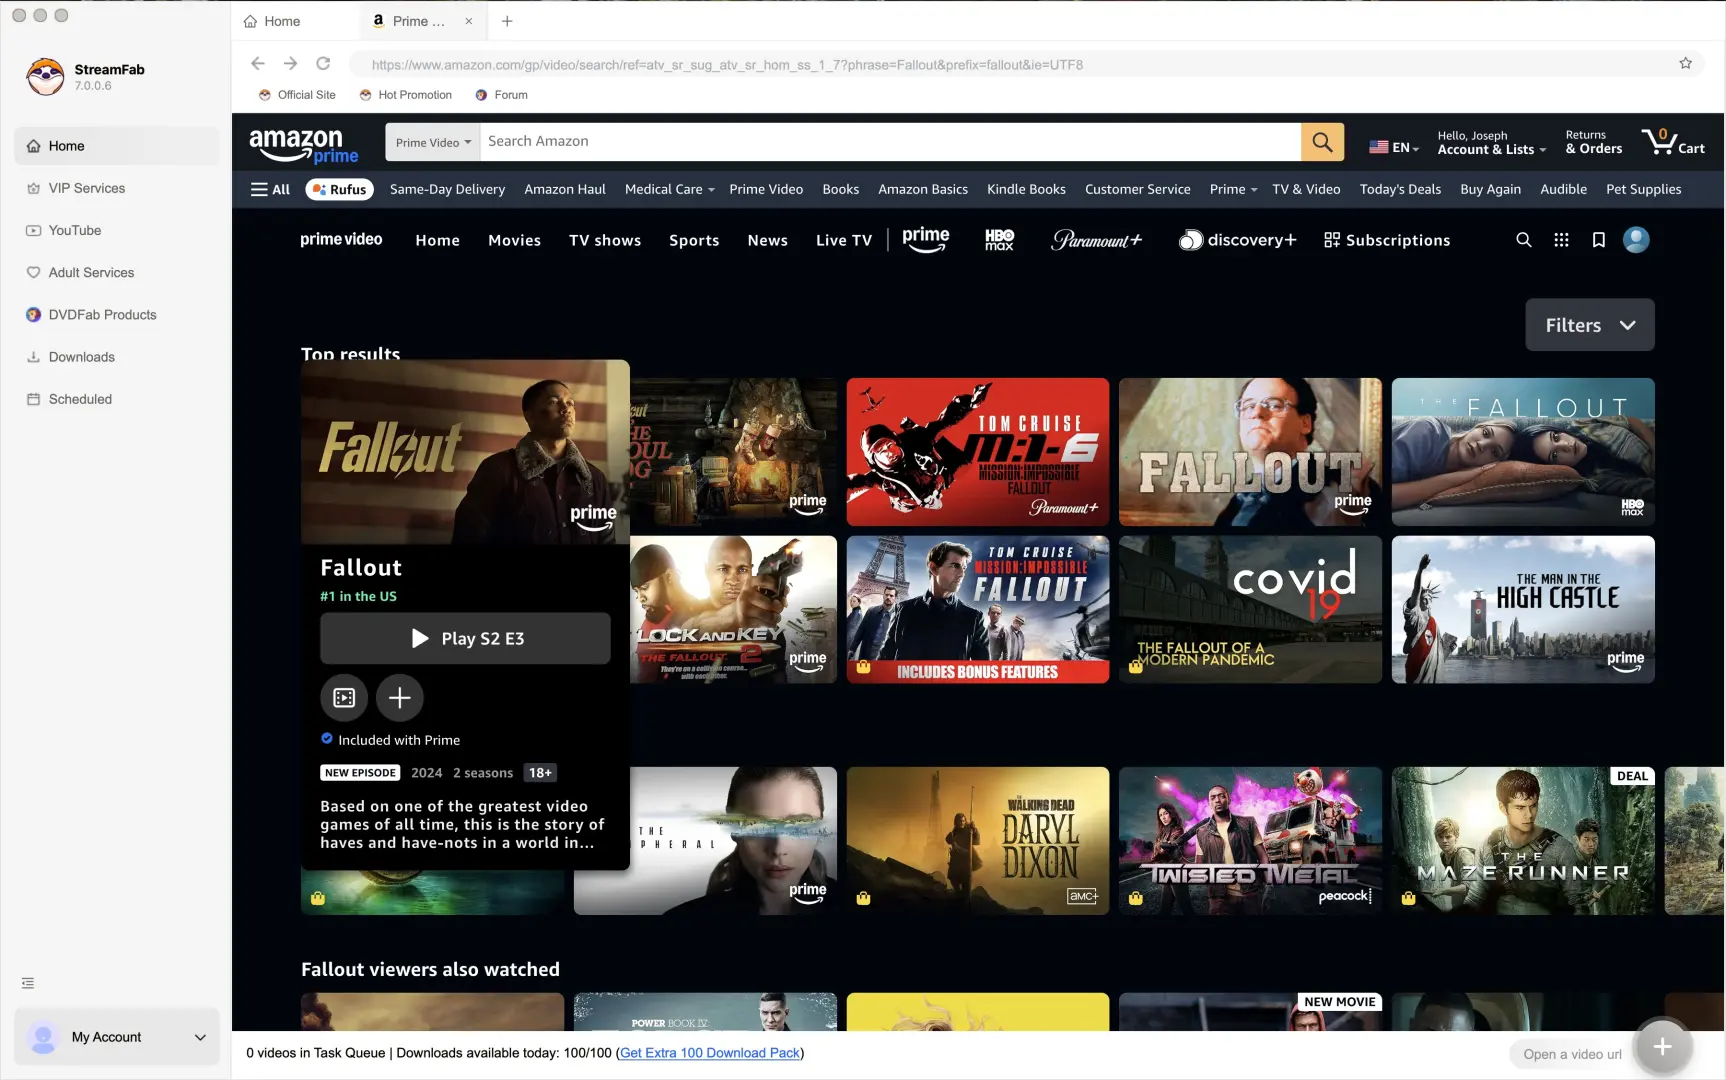Open the Movies tab in Prime Video

coord(514,240)
